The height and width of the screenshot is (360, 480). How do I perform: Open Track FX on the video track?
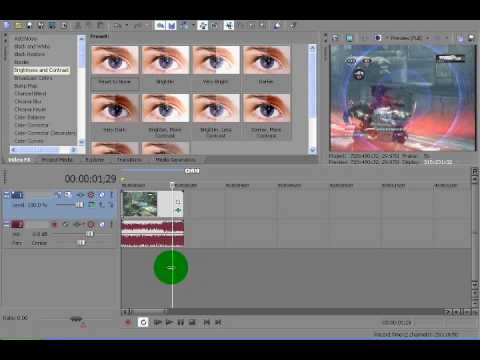(80, 195)
